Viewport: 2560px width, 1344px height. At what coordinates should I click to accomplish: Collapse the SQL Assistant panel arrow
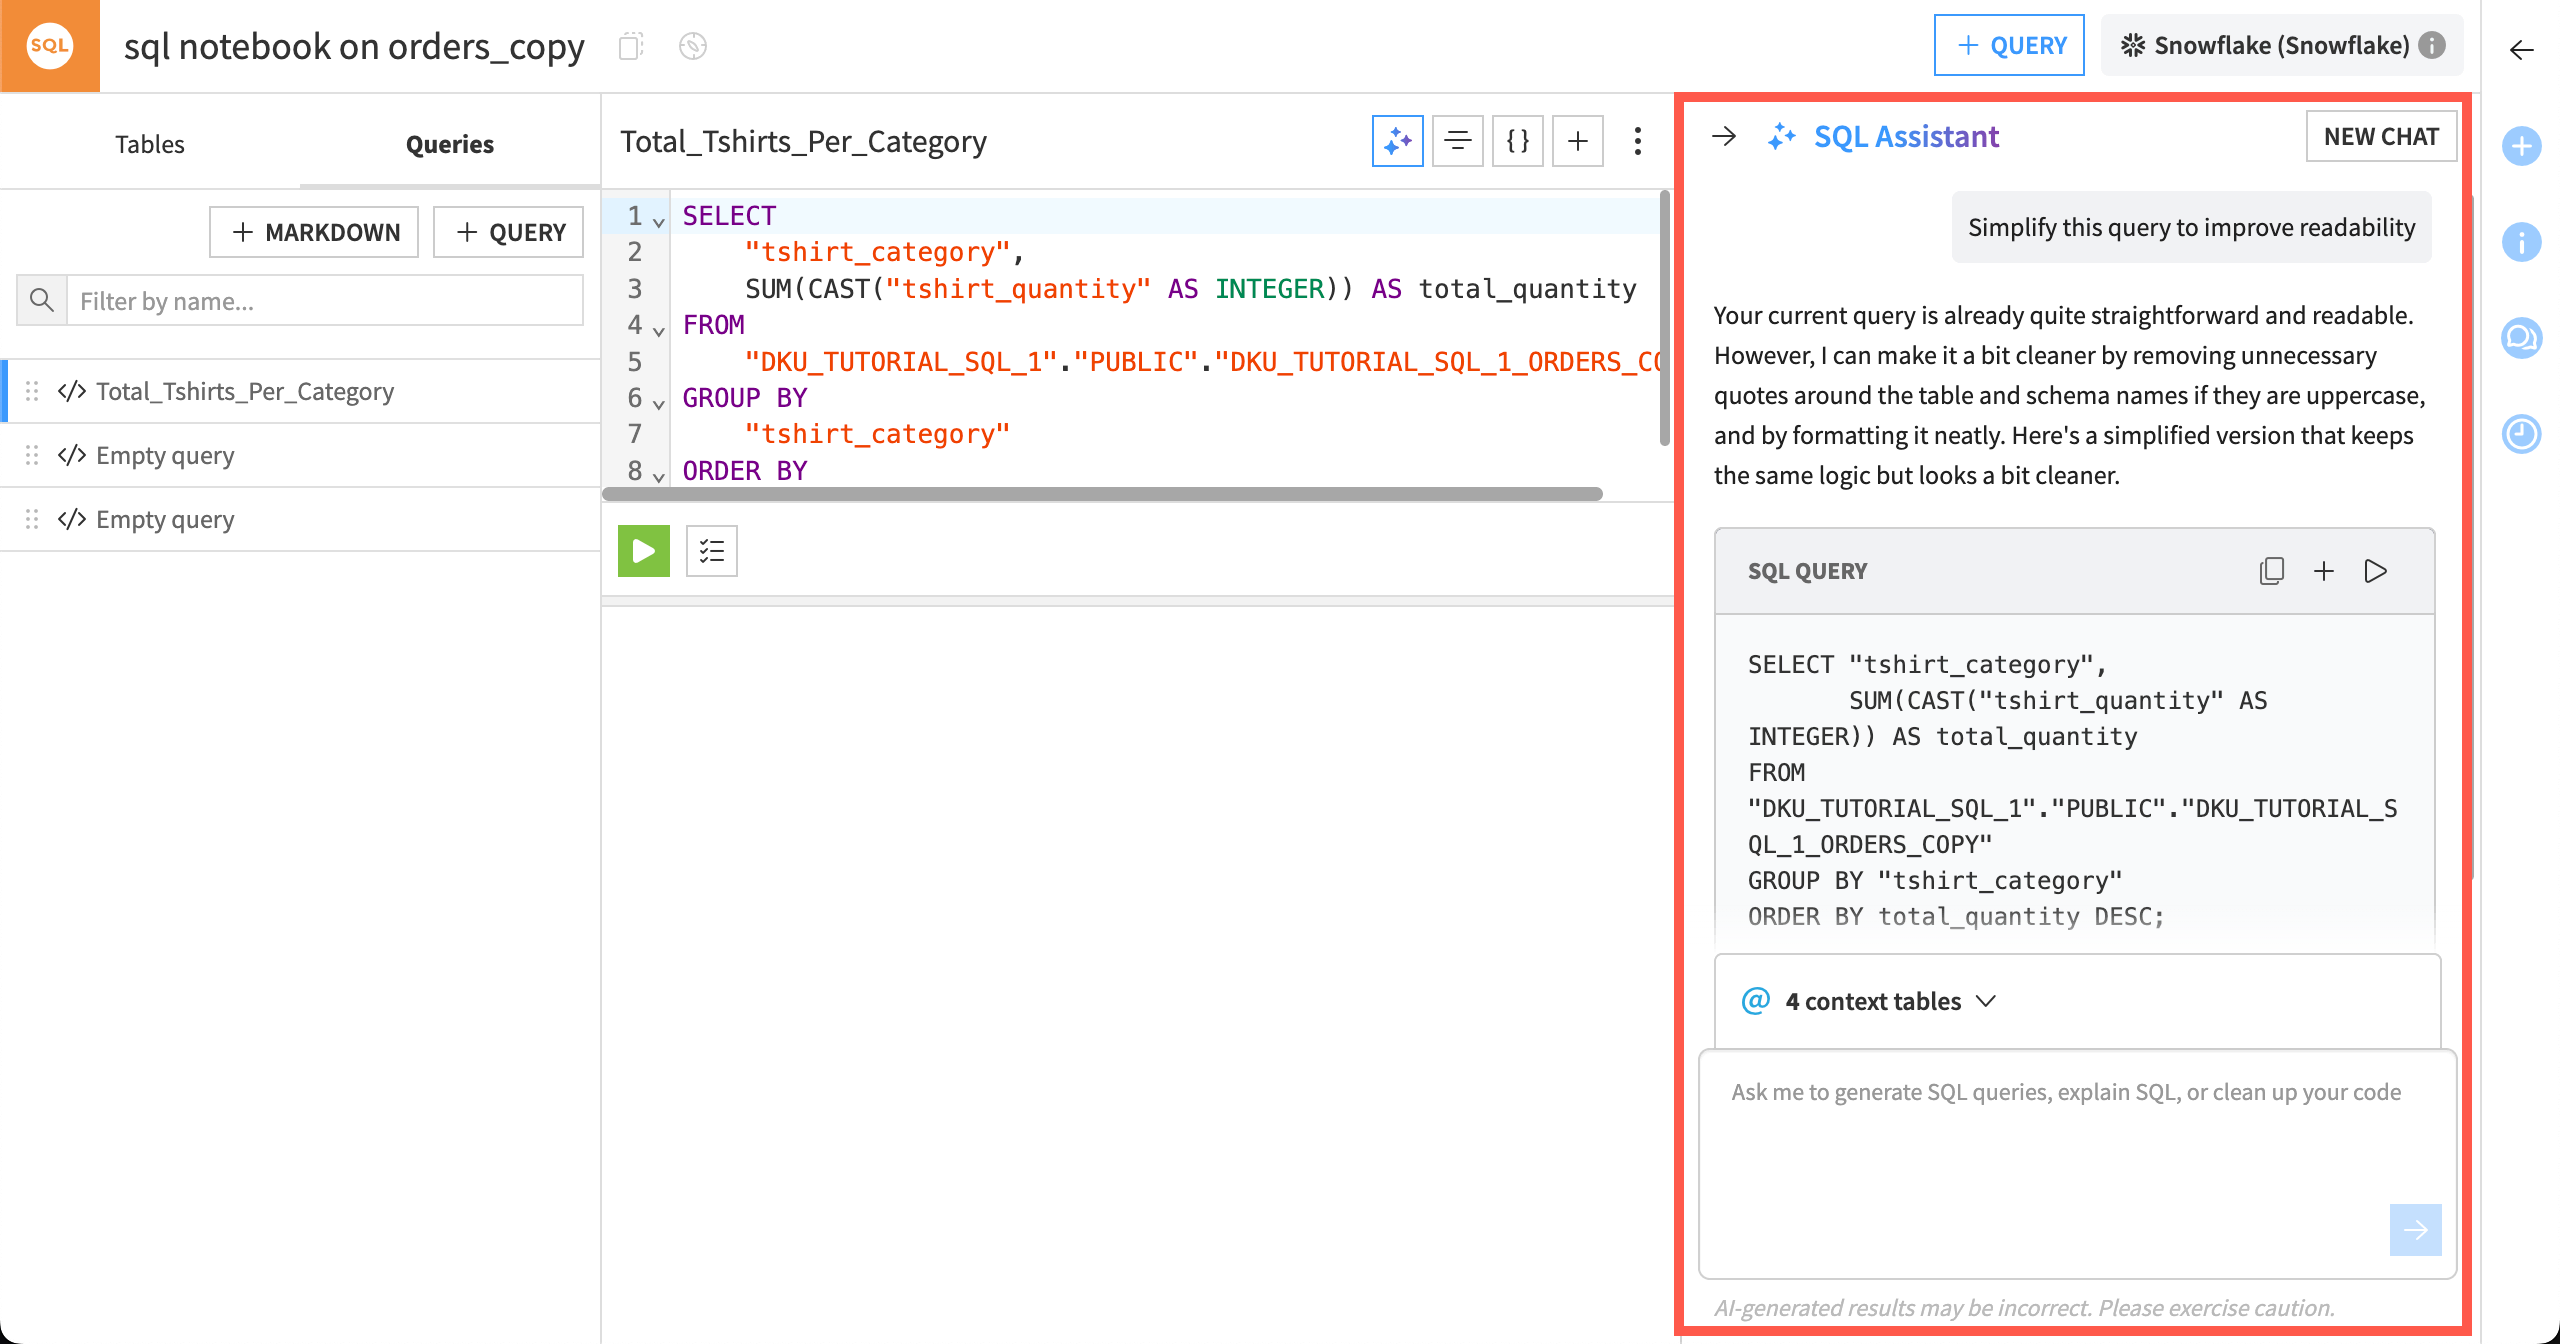[1724, 137]
